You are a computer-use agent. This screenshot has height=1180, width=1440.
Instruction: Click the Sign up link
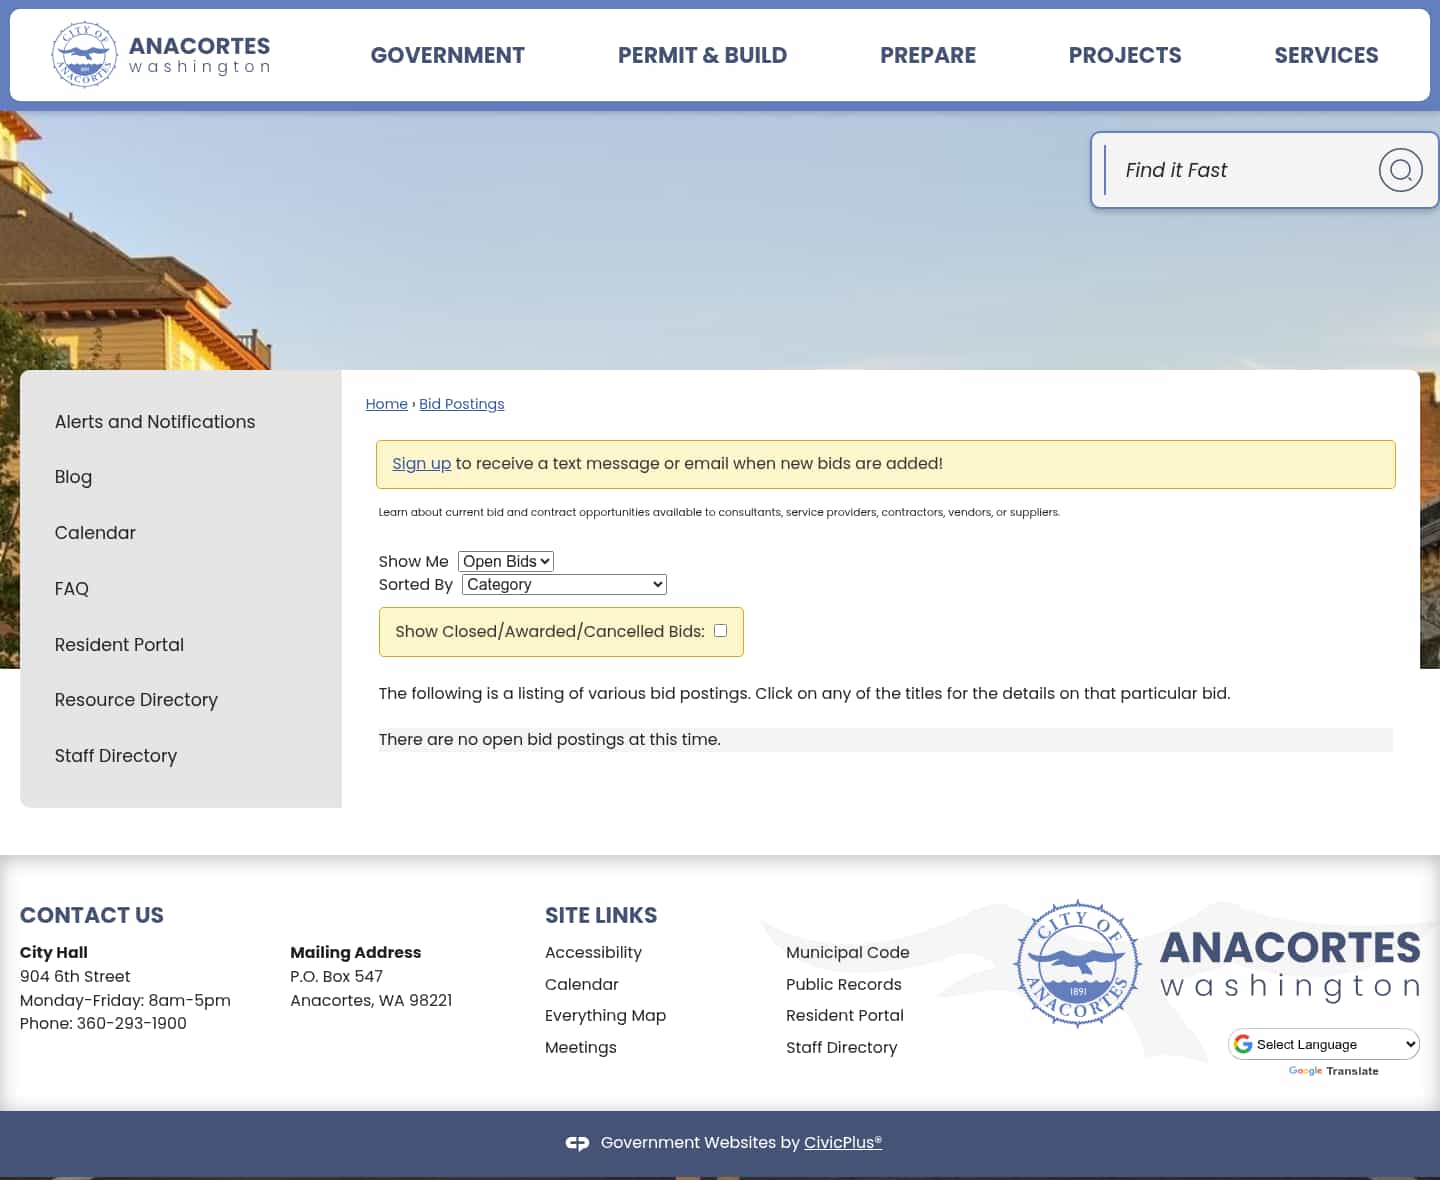coord(421,464)
